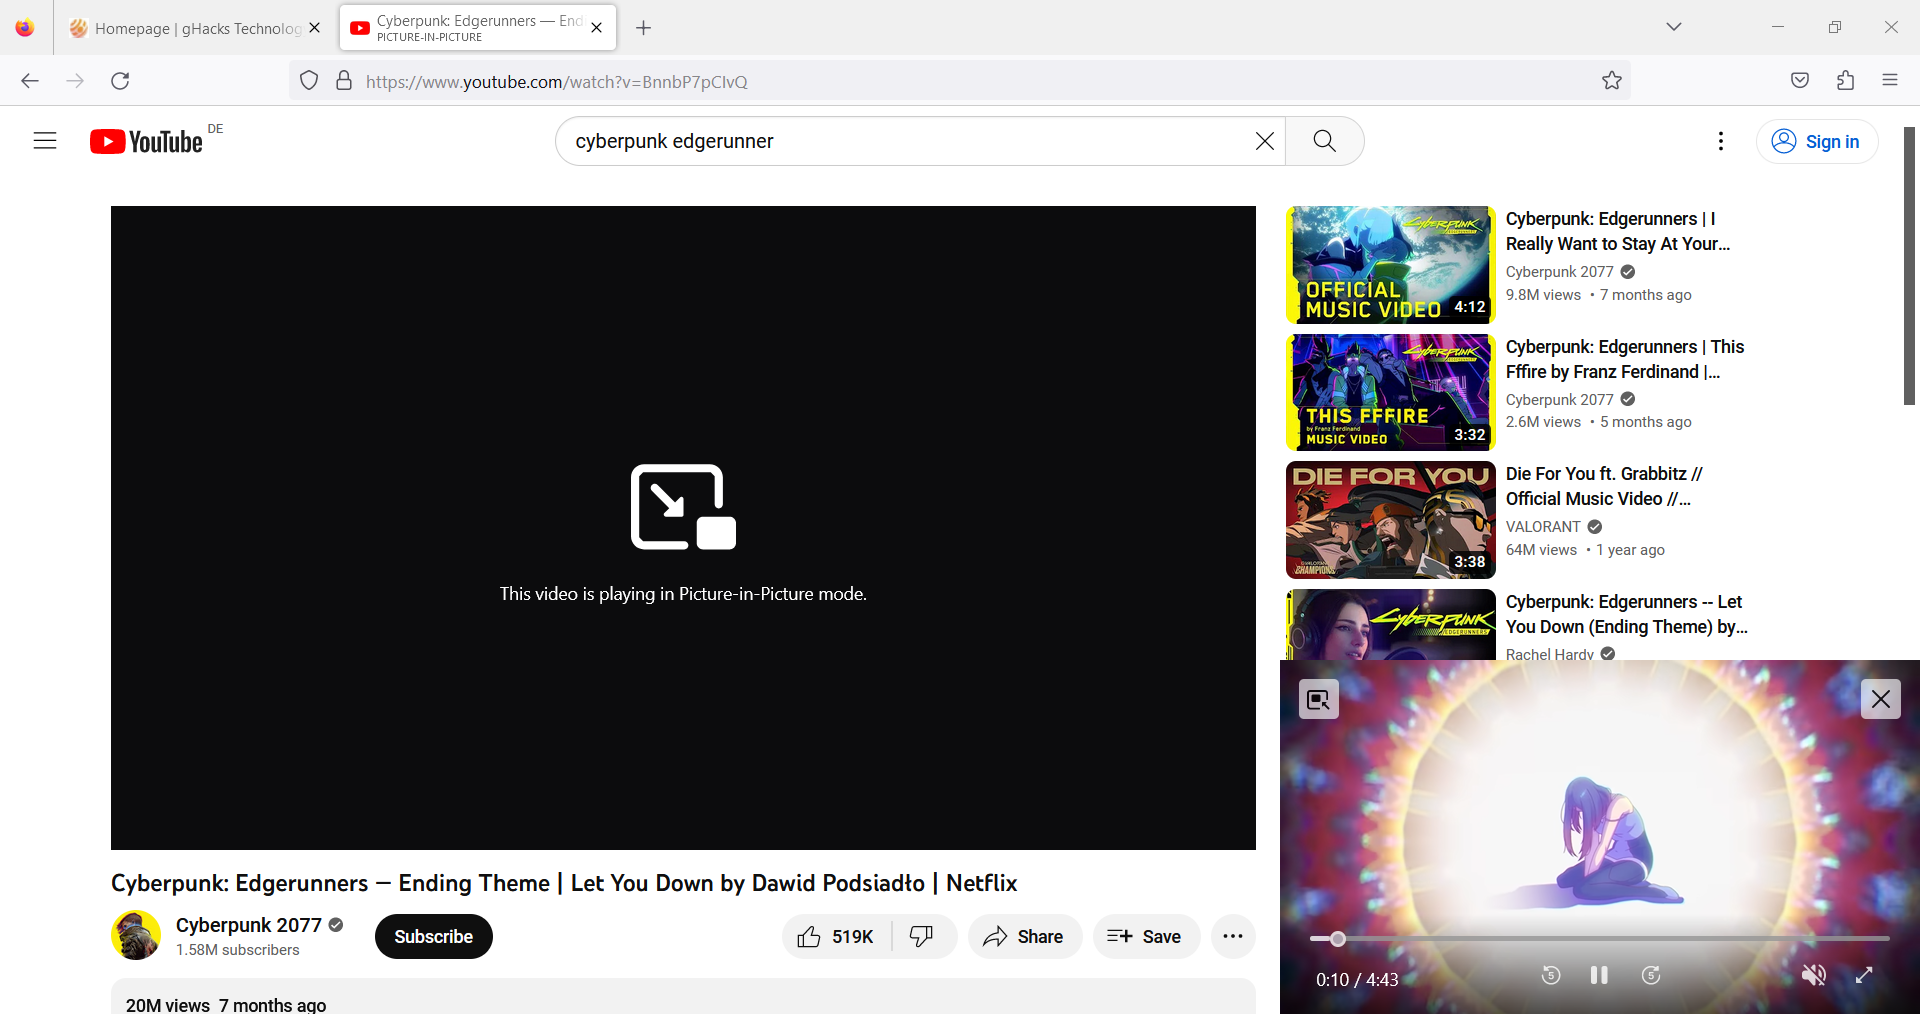Click '20M views 7 months ago' description text
1920x1014 pixels.
(x=226, y=1004)
